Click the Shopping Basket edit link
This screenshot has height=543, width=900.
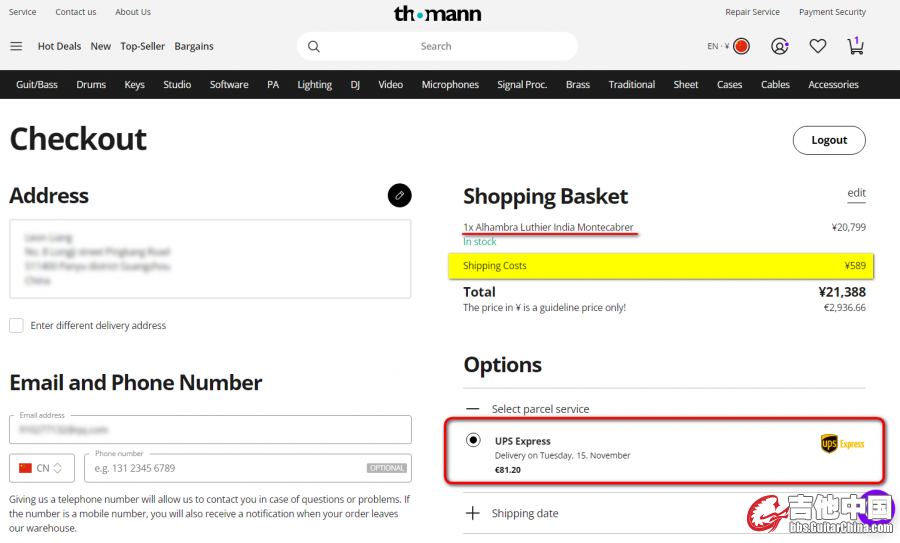pos(856,193)
